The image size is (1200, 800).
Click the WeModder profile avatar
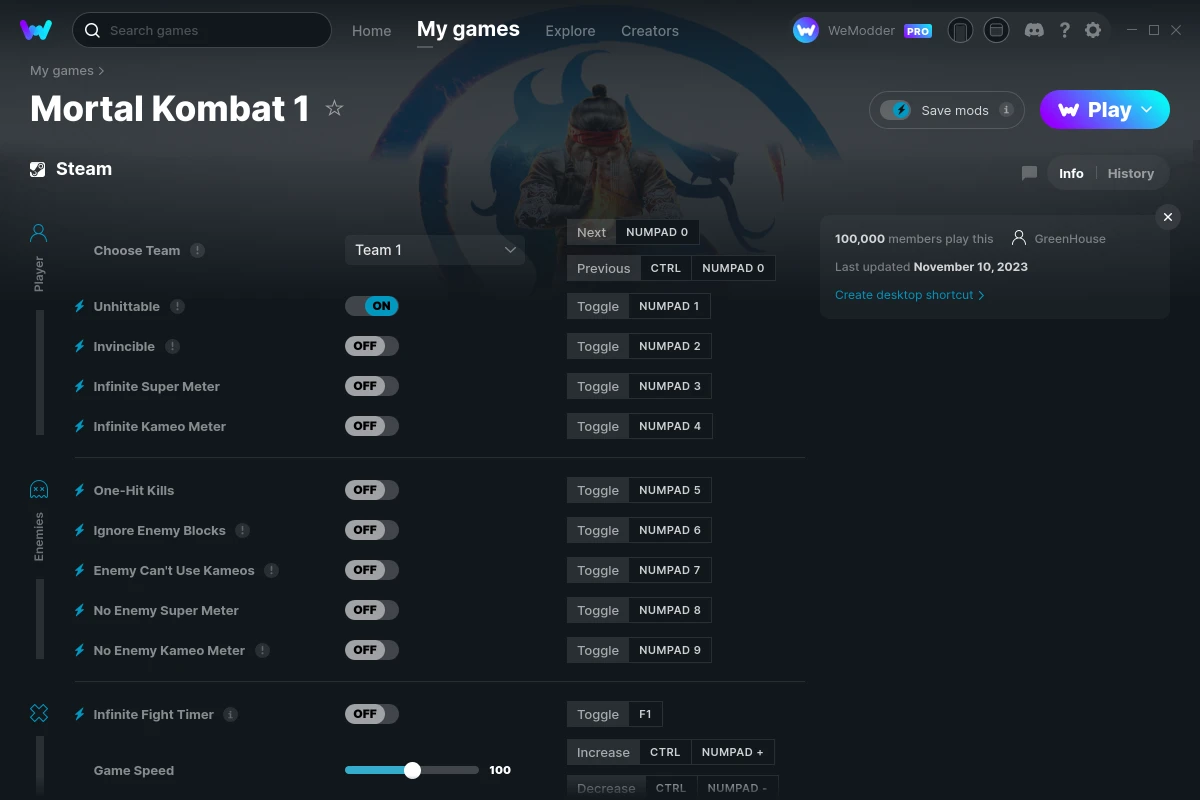[x=806, y=31]
